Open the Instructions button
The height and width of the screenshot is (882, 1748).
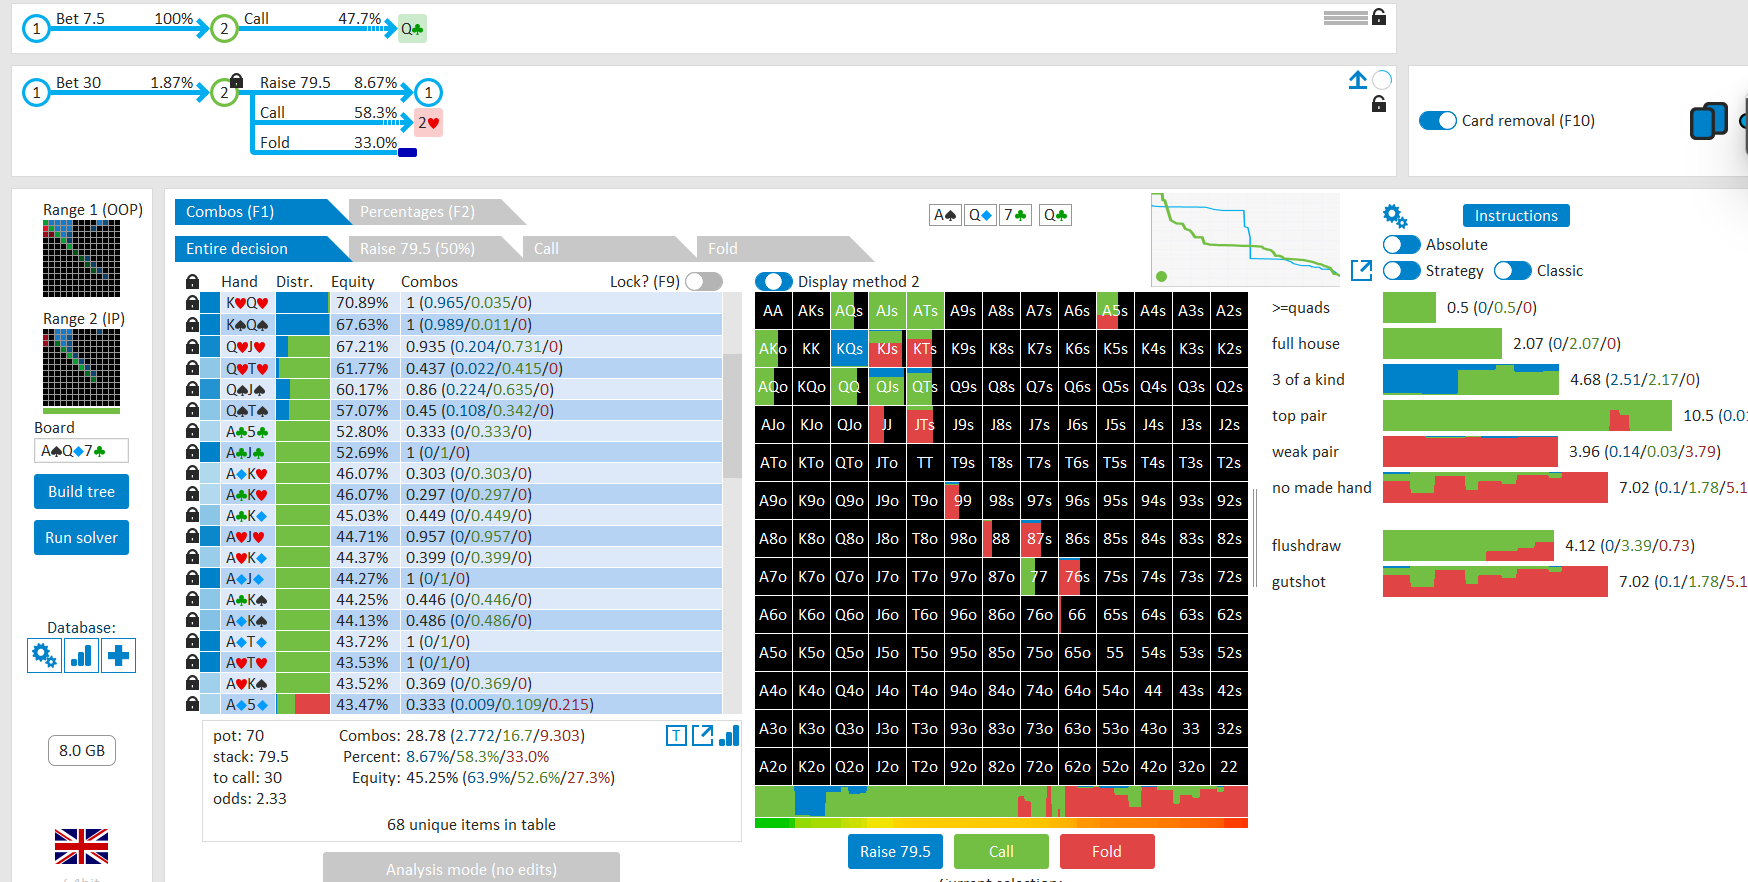pyautogui.click(x=1516, y=216)
